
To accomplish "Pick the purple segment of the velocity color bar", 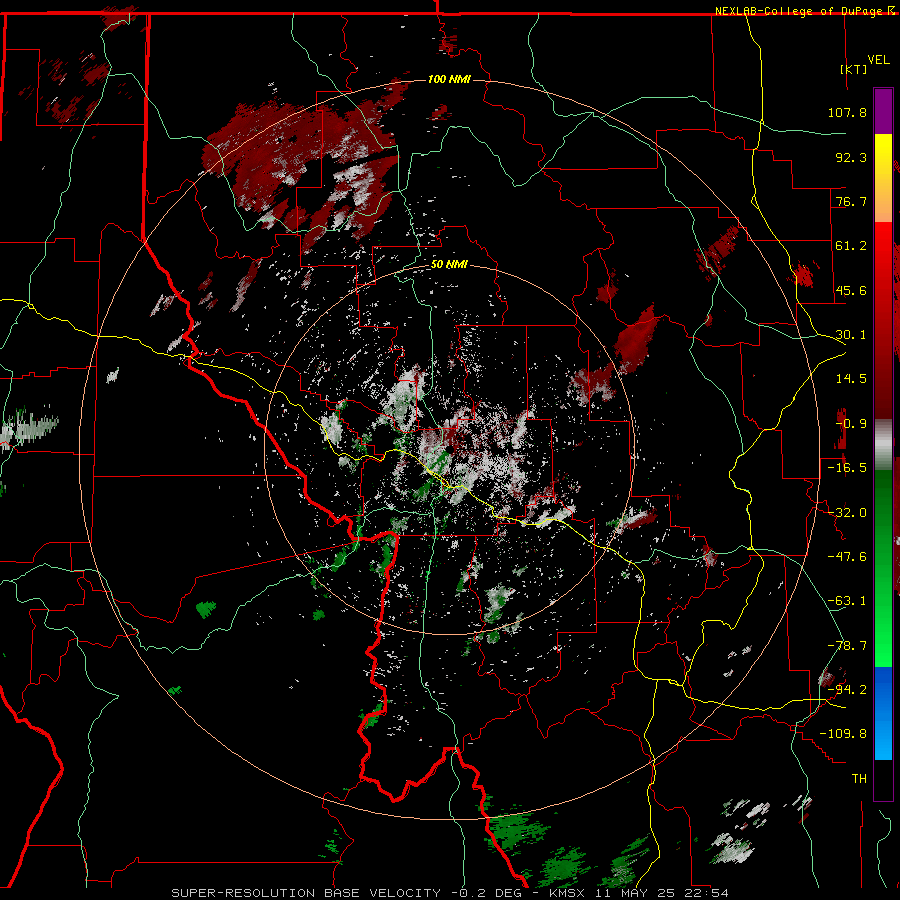I will point(883,111).
